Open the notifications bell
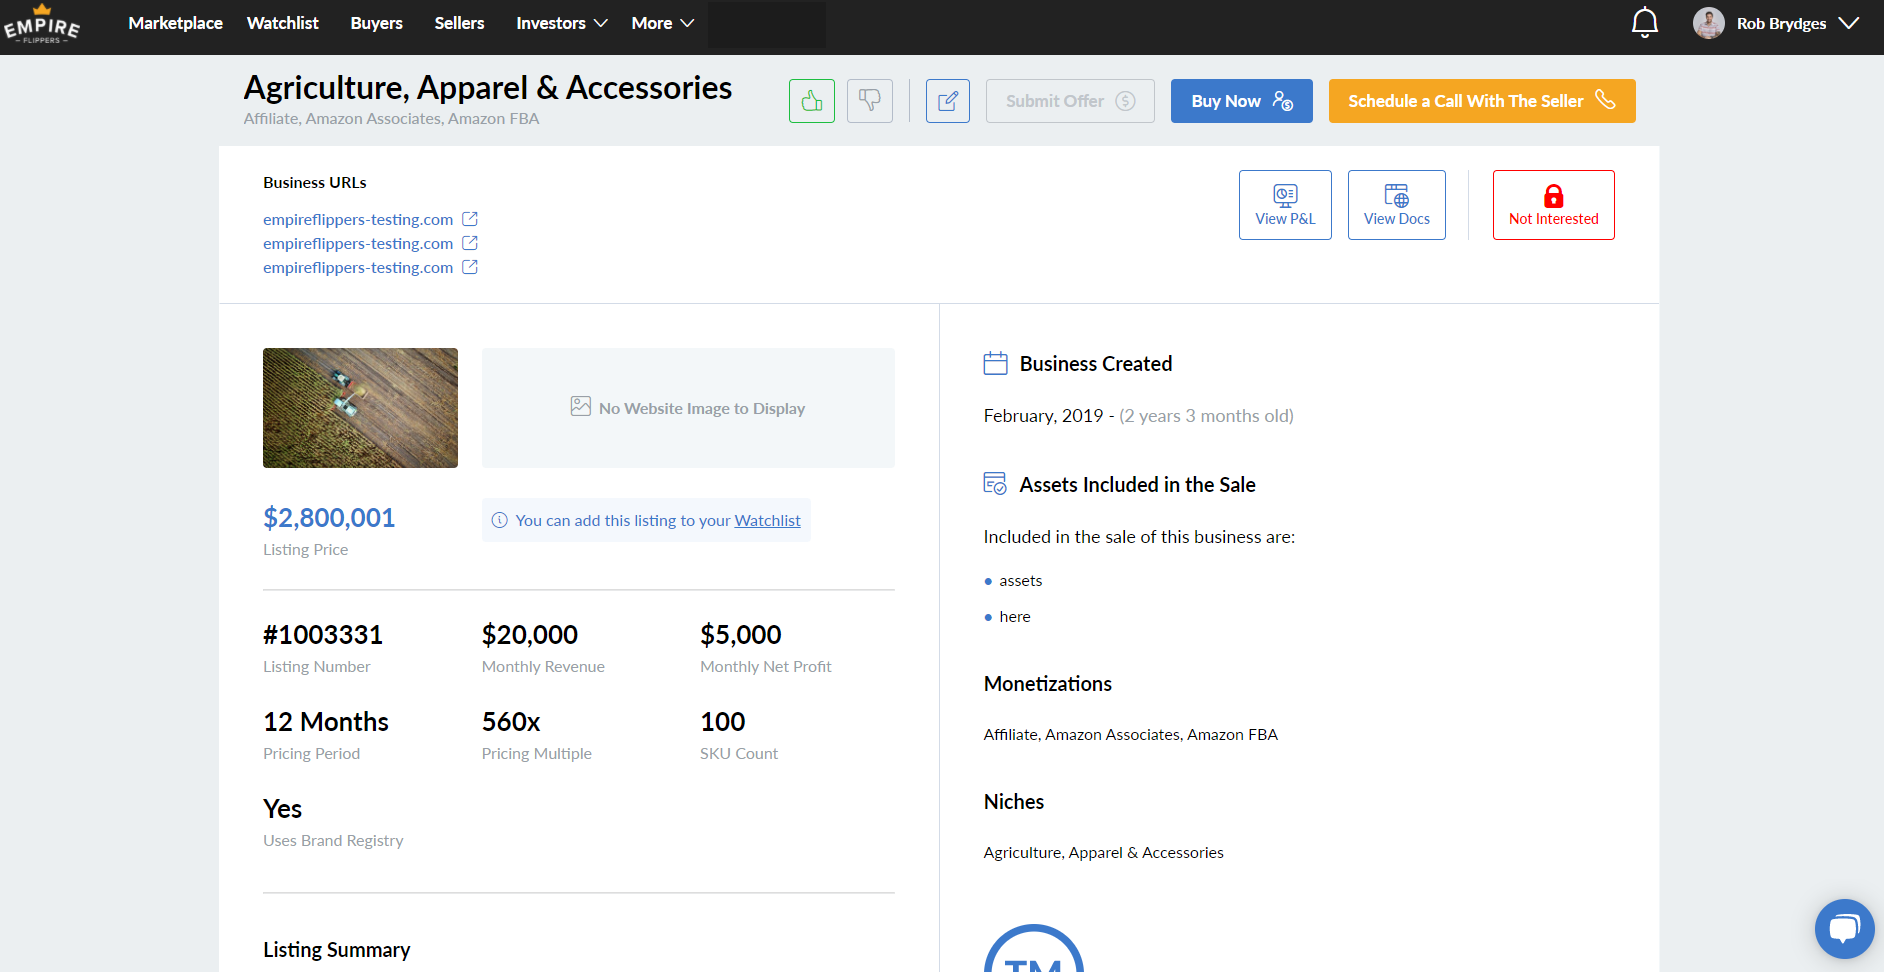Image resolution: width=1884 pixels, height=972 pixels. tap(1644, 23)
